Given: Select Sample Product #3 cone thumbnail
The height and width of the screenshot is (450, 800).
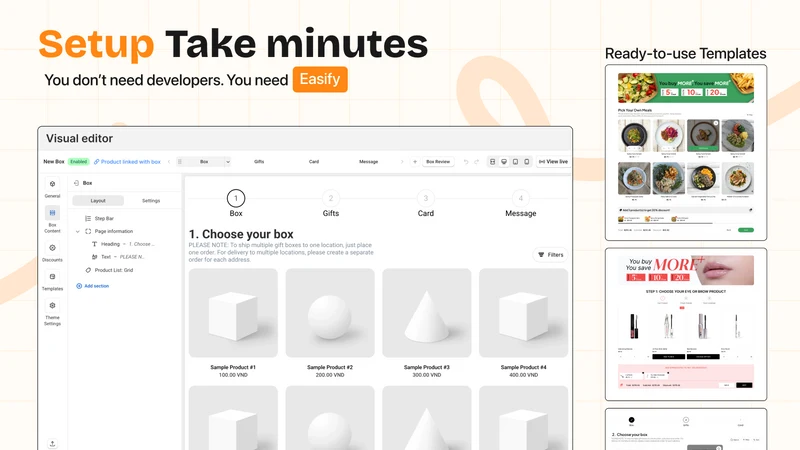Looking at the screenshot, I should point(427,313).
